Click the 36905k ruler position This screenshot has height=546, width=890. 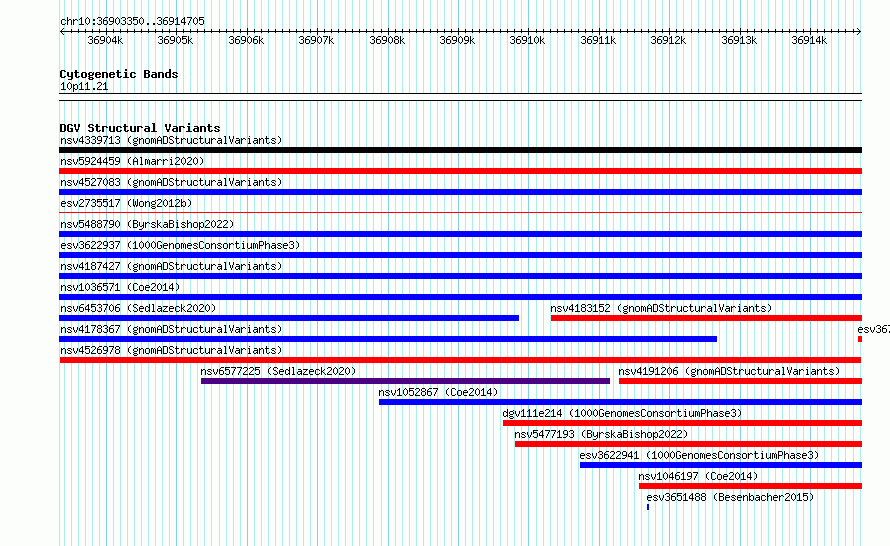pyautogui.click(x=175, y=40)
